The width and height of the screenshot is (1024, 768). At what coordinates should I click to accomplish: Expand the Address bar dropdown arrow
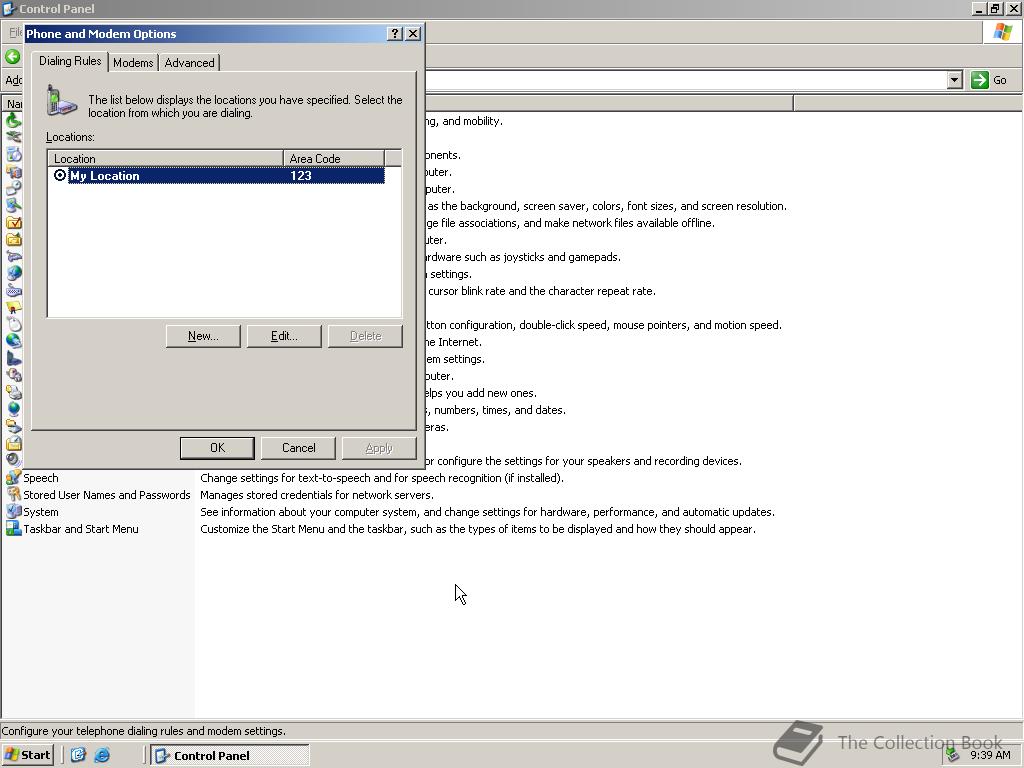click(955, 80)
